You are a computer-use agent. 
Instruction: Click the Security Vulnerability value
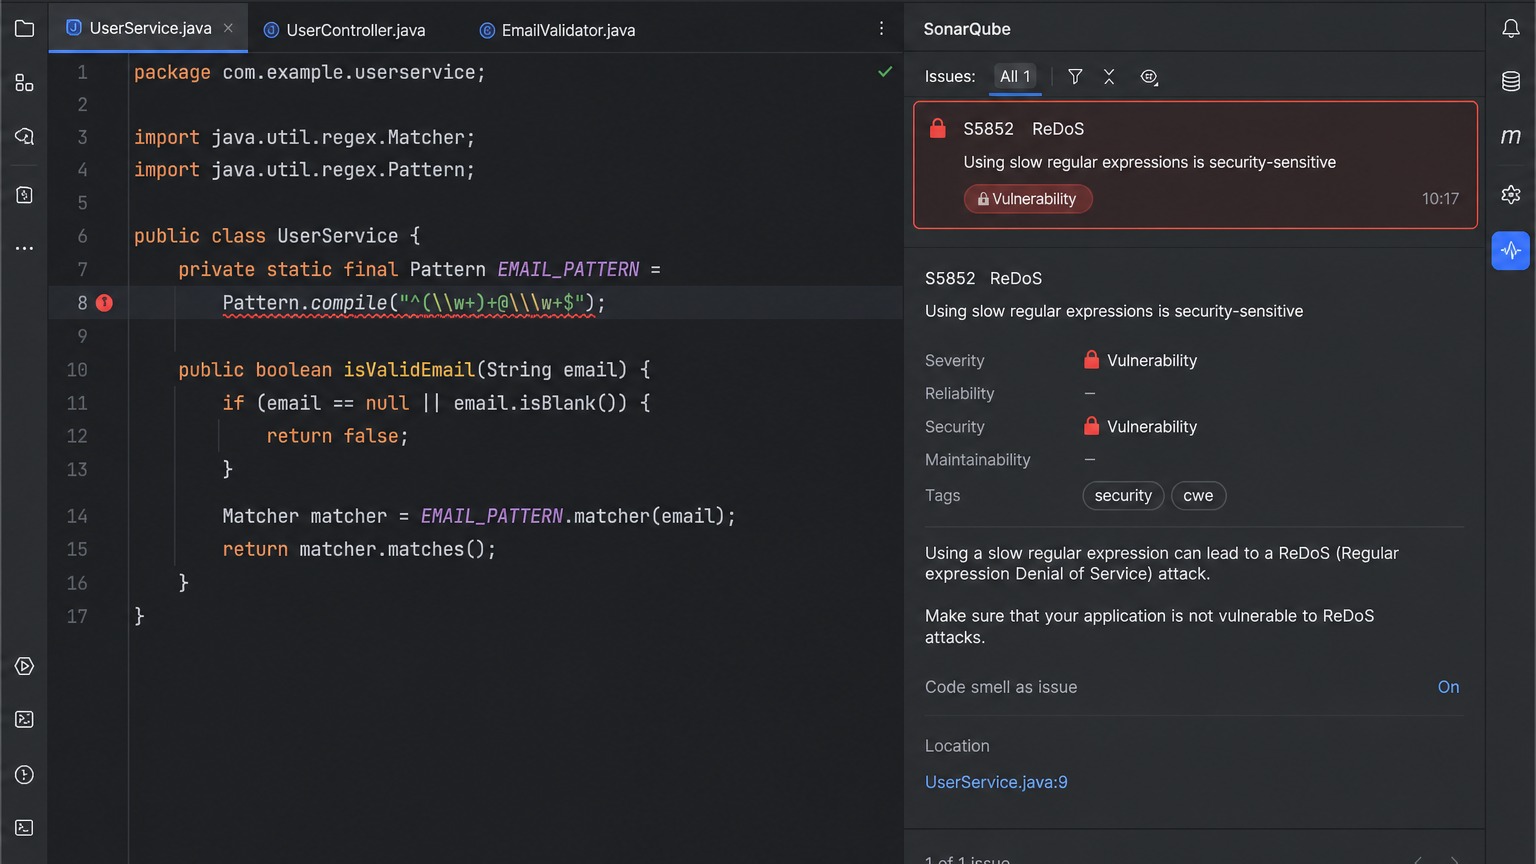click(x=1140, y=427)
